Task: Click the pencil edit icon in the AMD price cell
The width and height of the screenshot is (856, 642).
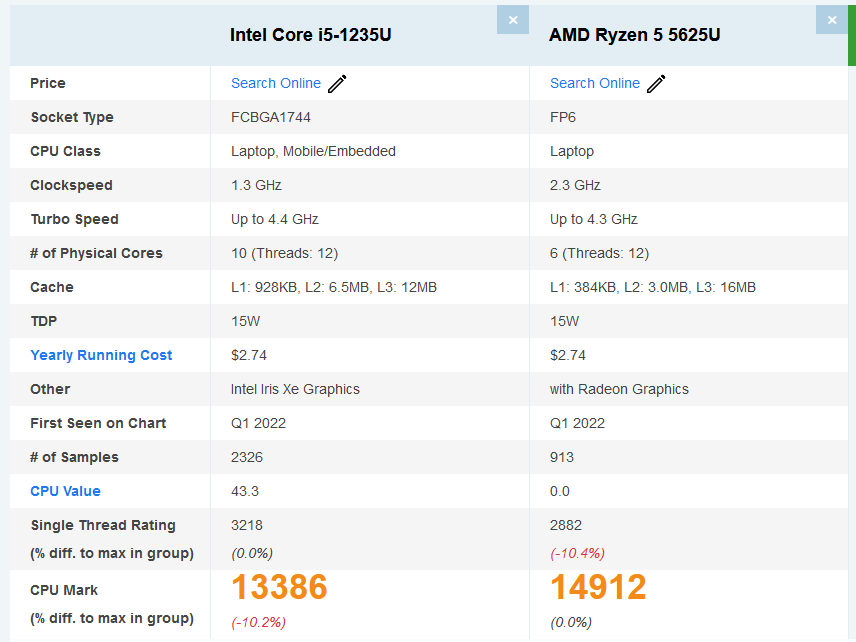Action: click(x=656, y=84)
